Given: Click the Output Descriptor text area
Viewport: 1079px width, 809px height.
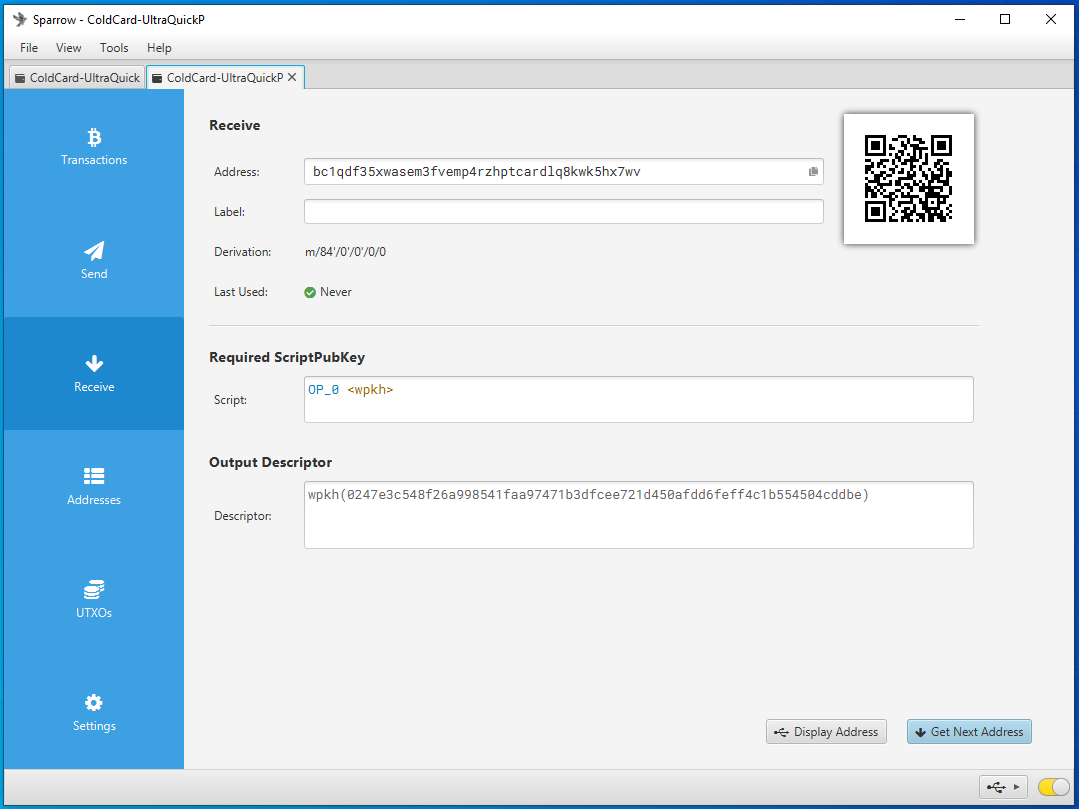Looking at the screenshot, I should coord(639,515).
